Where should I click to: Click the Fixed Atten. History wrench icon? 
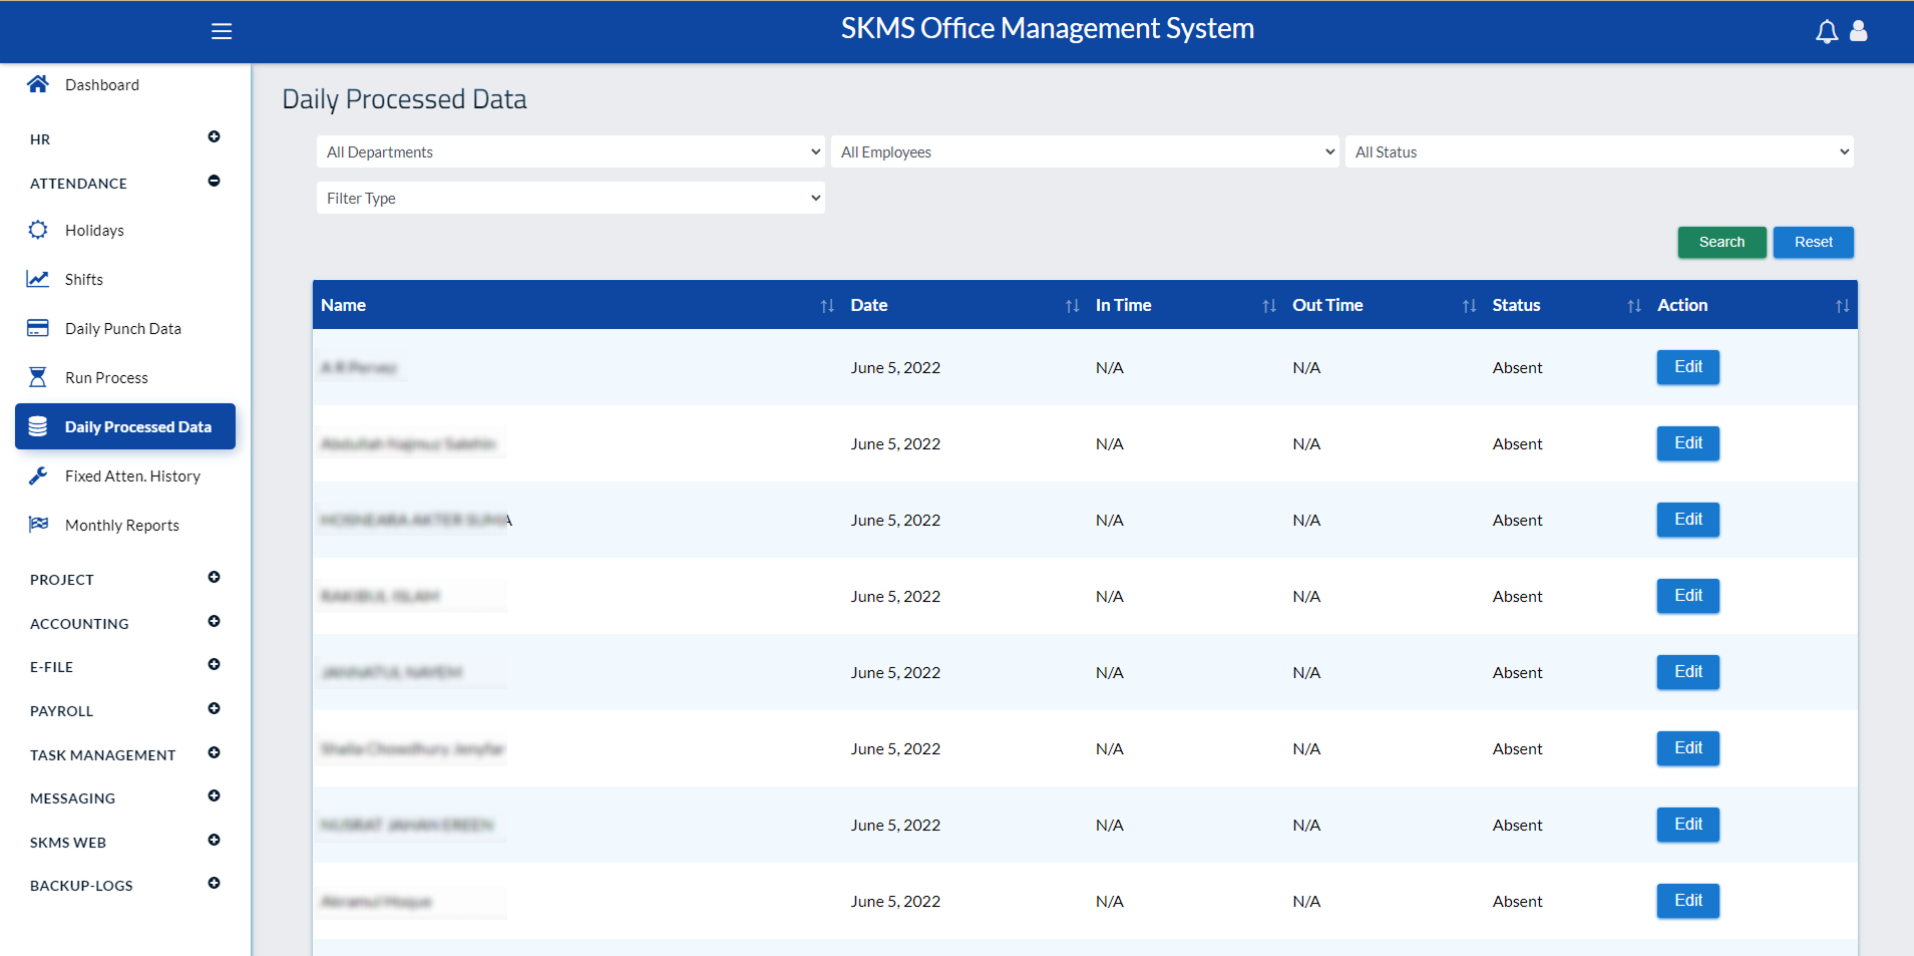(x=38, y=475)
